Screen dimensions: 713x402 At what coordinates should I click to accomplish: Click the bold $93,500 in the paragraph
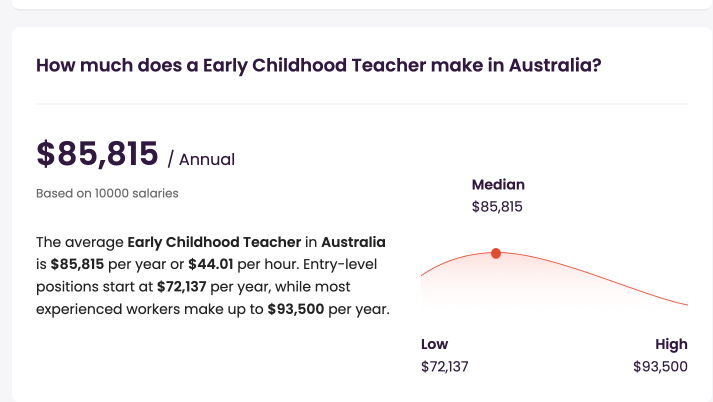tap(295, 309)
